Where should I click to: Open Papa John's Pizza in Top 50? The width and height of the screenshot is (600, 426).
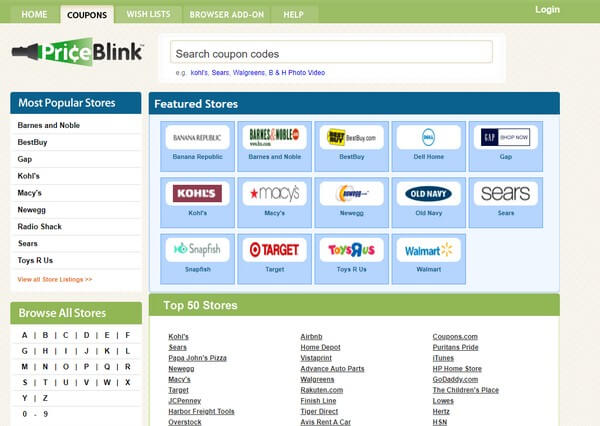click(x=197, y=358)
